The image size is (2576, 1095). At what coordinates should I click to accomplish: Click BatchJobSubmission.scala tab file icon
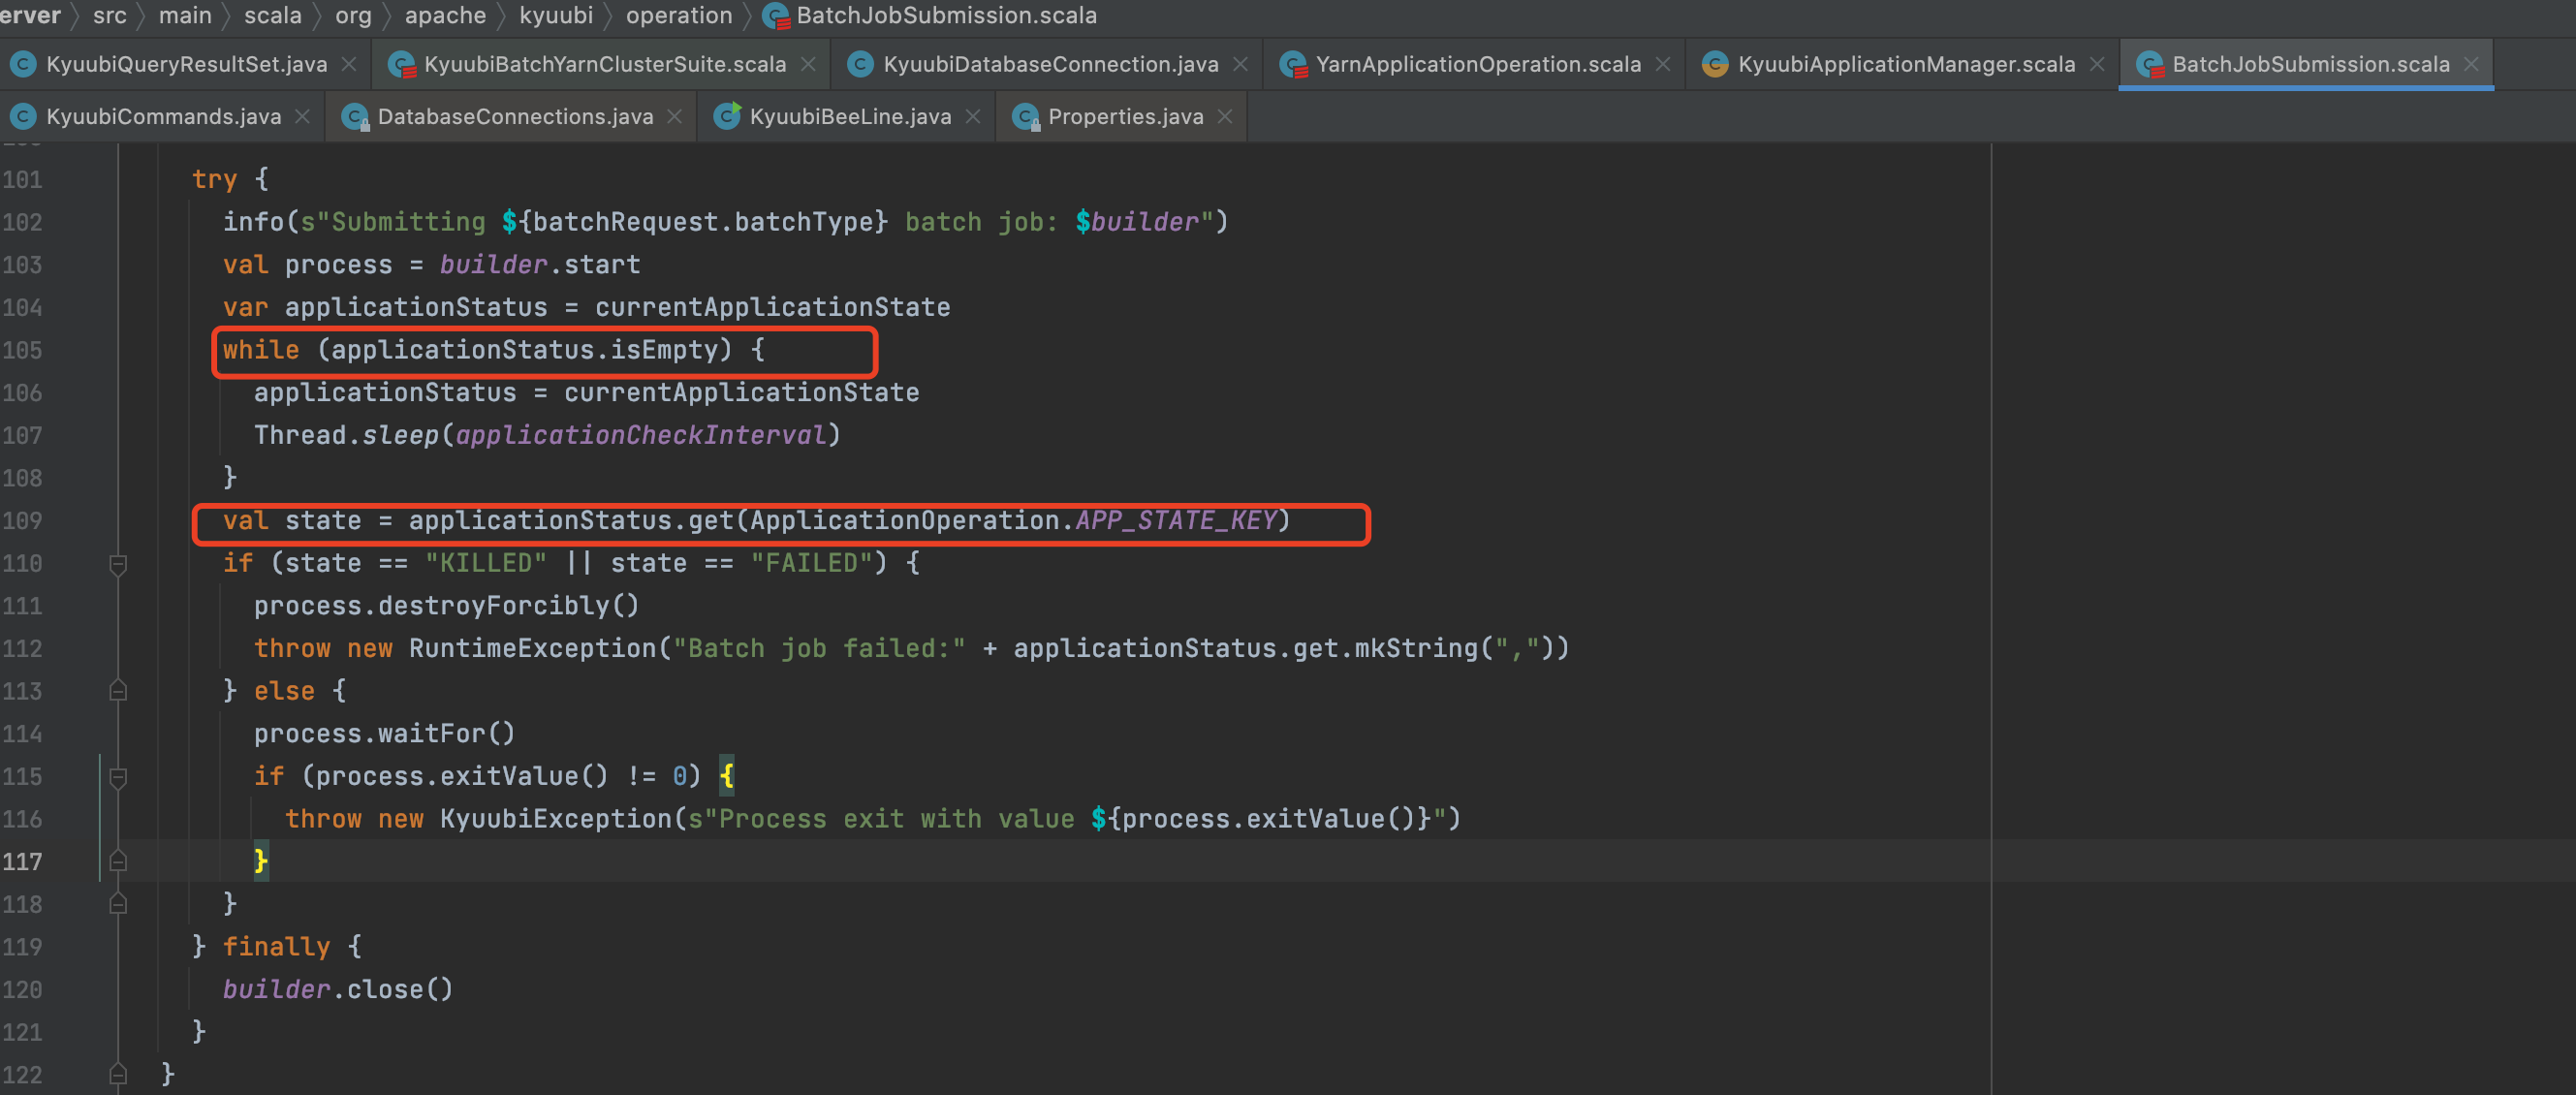point(2149,65)
